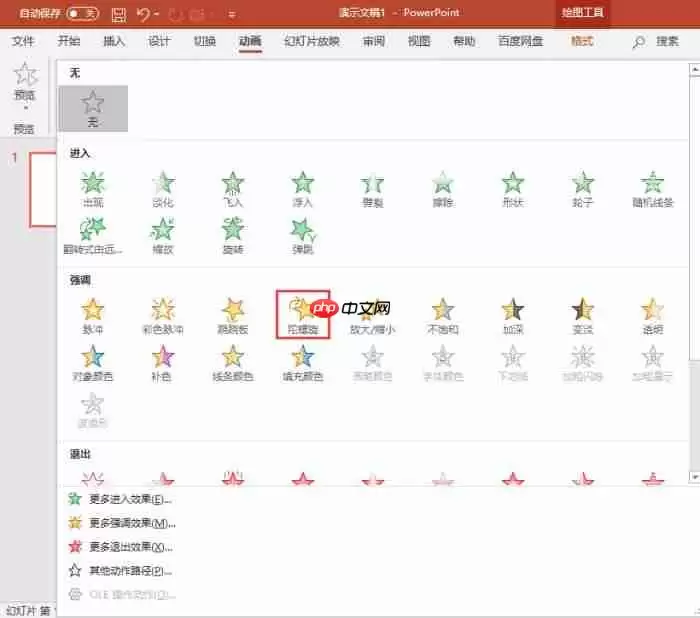This screenshot has width=700, height=618.
Task: Open 更多进入效果(E)...
Action: 120,499
